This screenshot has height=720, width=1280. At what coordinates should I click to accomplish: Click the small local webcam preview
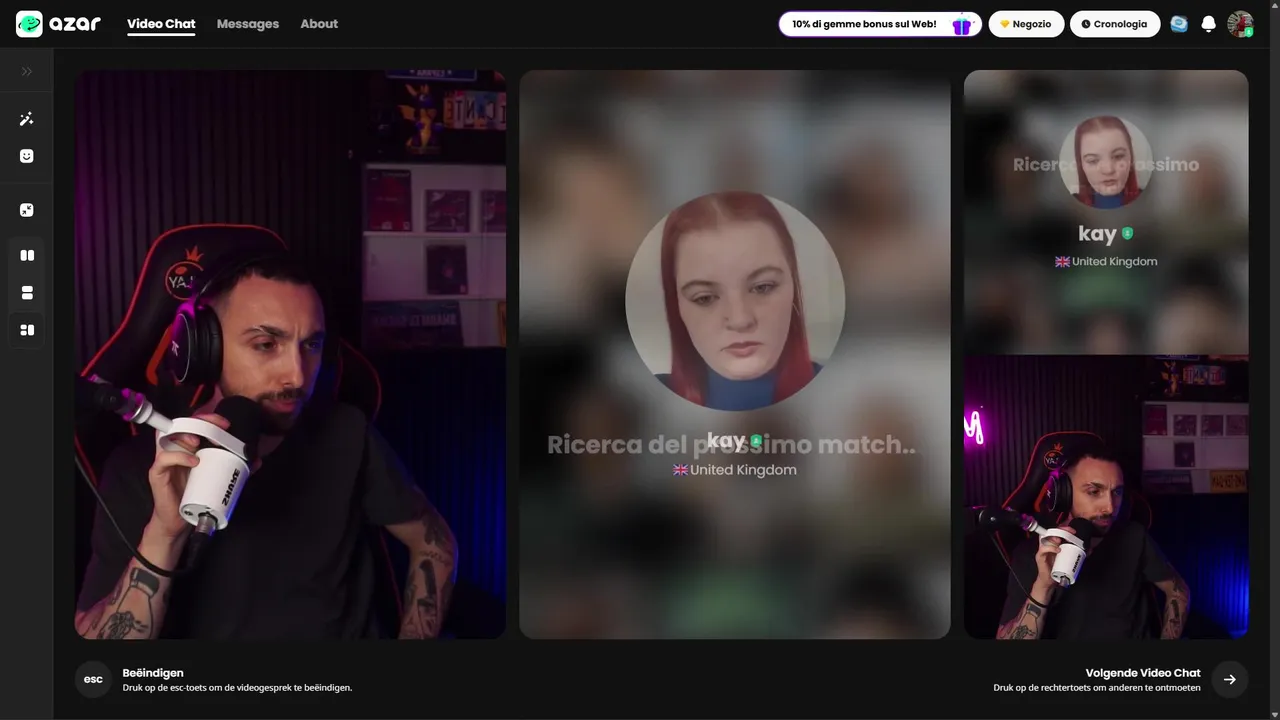click(1106, 497)
